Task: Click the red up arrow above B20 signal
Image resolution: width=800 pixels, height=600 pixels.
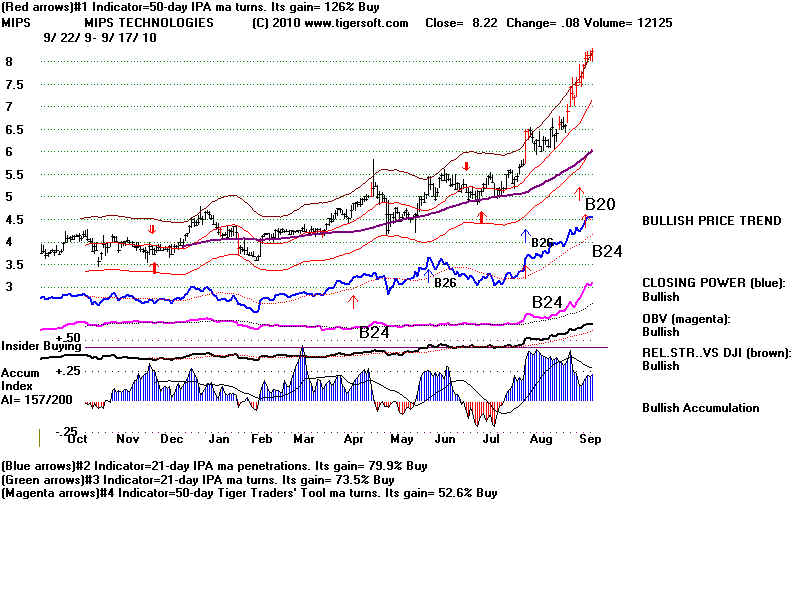Action: (x=577, y=191)
